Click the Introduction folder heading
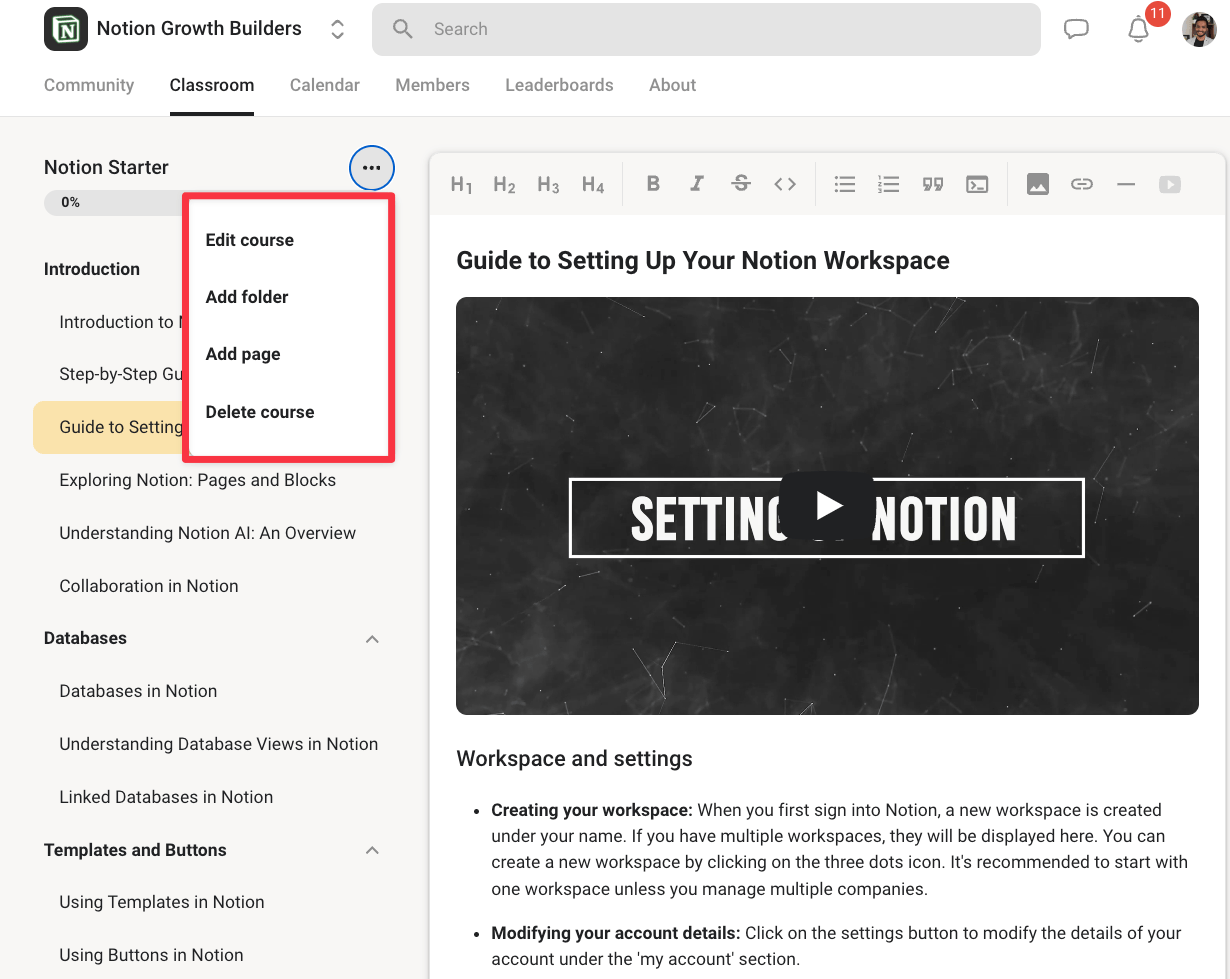Viewport: 1230px width, 979px height. [92, 269]
